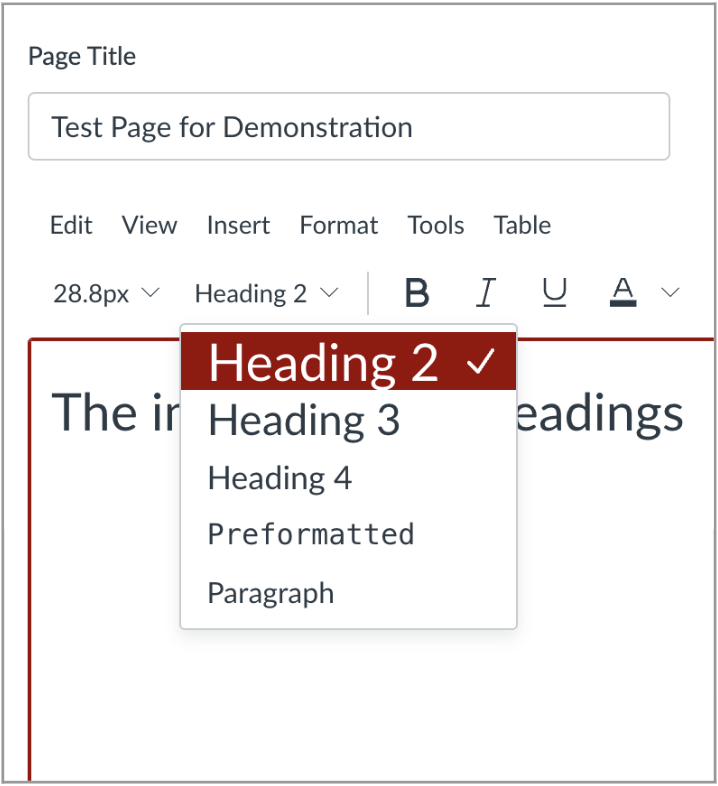718x786 pixels.
Task: Select the Preformatted style option
Action: (x=310, y=535)
